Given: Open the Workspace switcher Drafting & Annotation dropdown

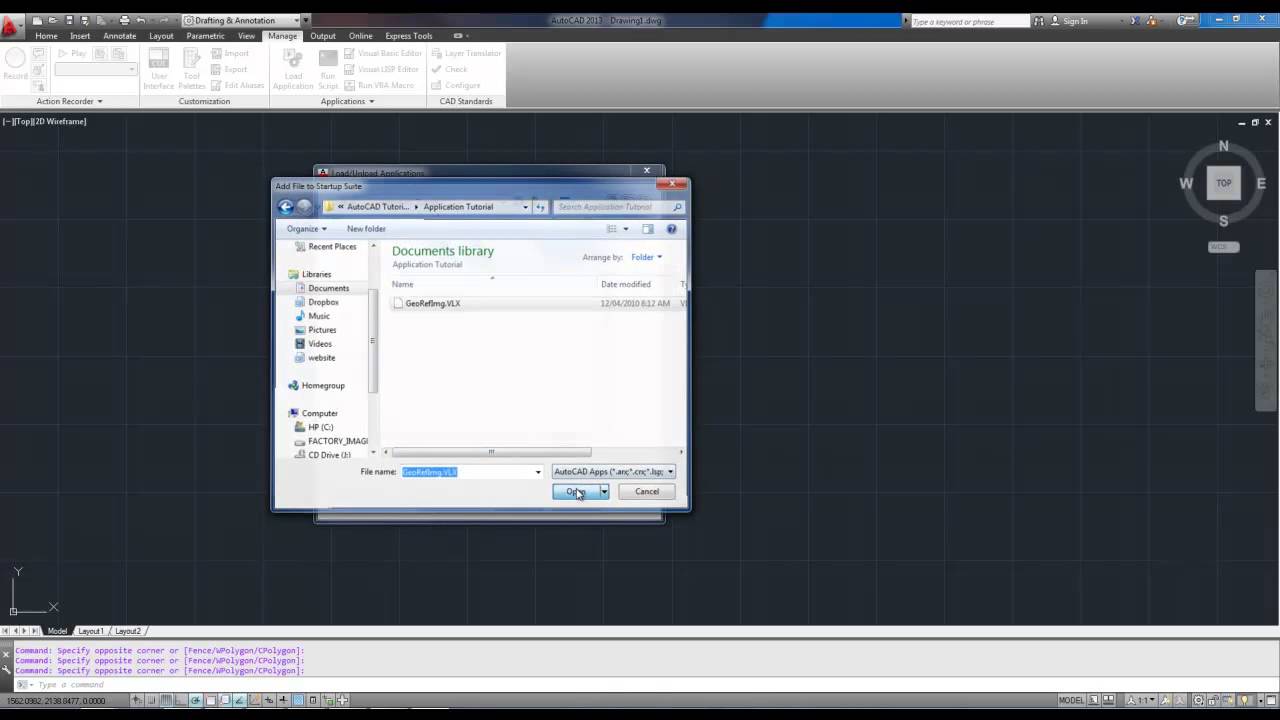Looking at the screenshot, I should coord(243,20).
